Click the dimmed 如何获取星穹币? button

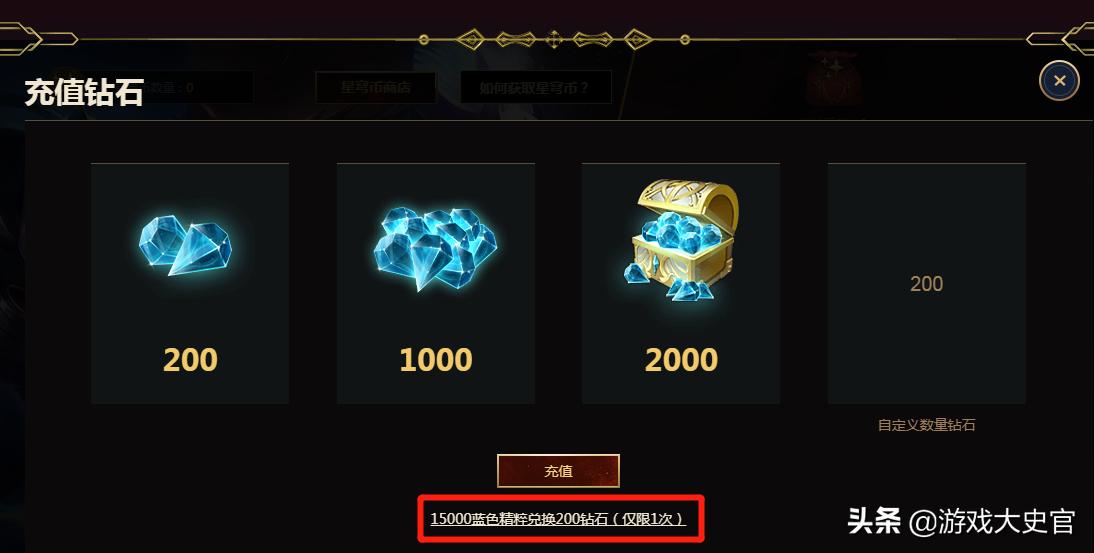(535, 87)
